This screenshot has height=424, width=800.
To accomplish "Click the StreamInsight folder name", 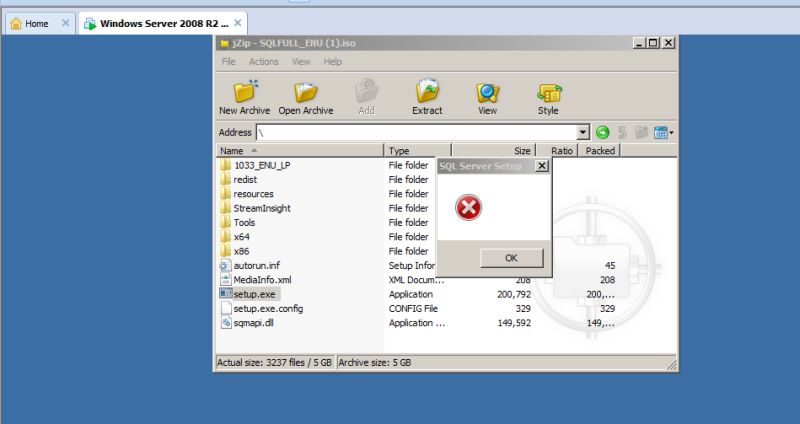I will click(262, 208).
